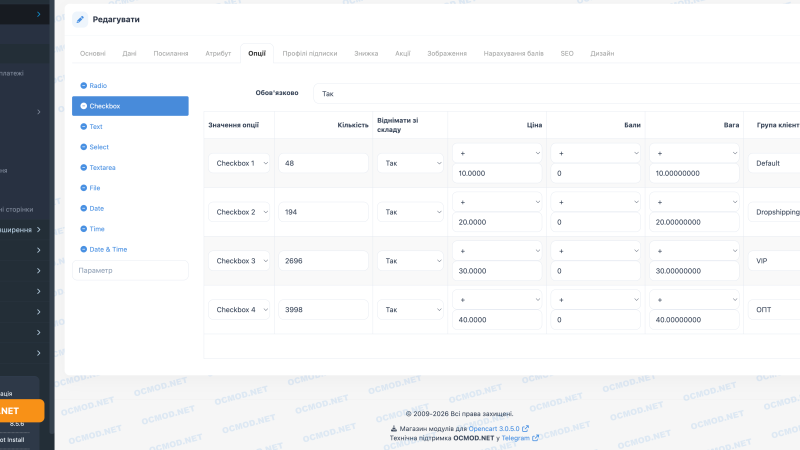
Task: Open the subtract-stock dropdown in Checkbox 1 row
Action: 410,163
